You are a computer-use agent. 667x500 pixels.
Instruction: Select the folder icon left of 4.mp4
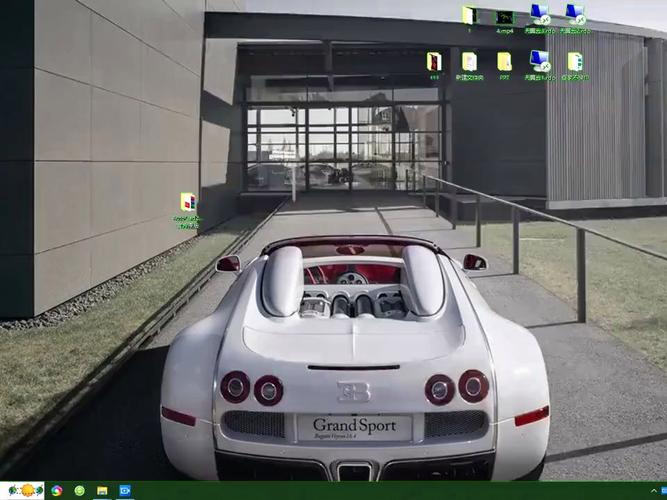point(469,15)
